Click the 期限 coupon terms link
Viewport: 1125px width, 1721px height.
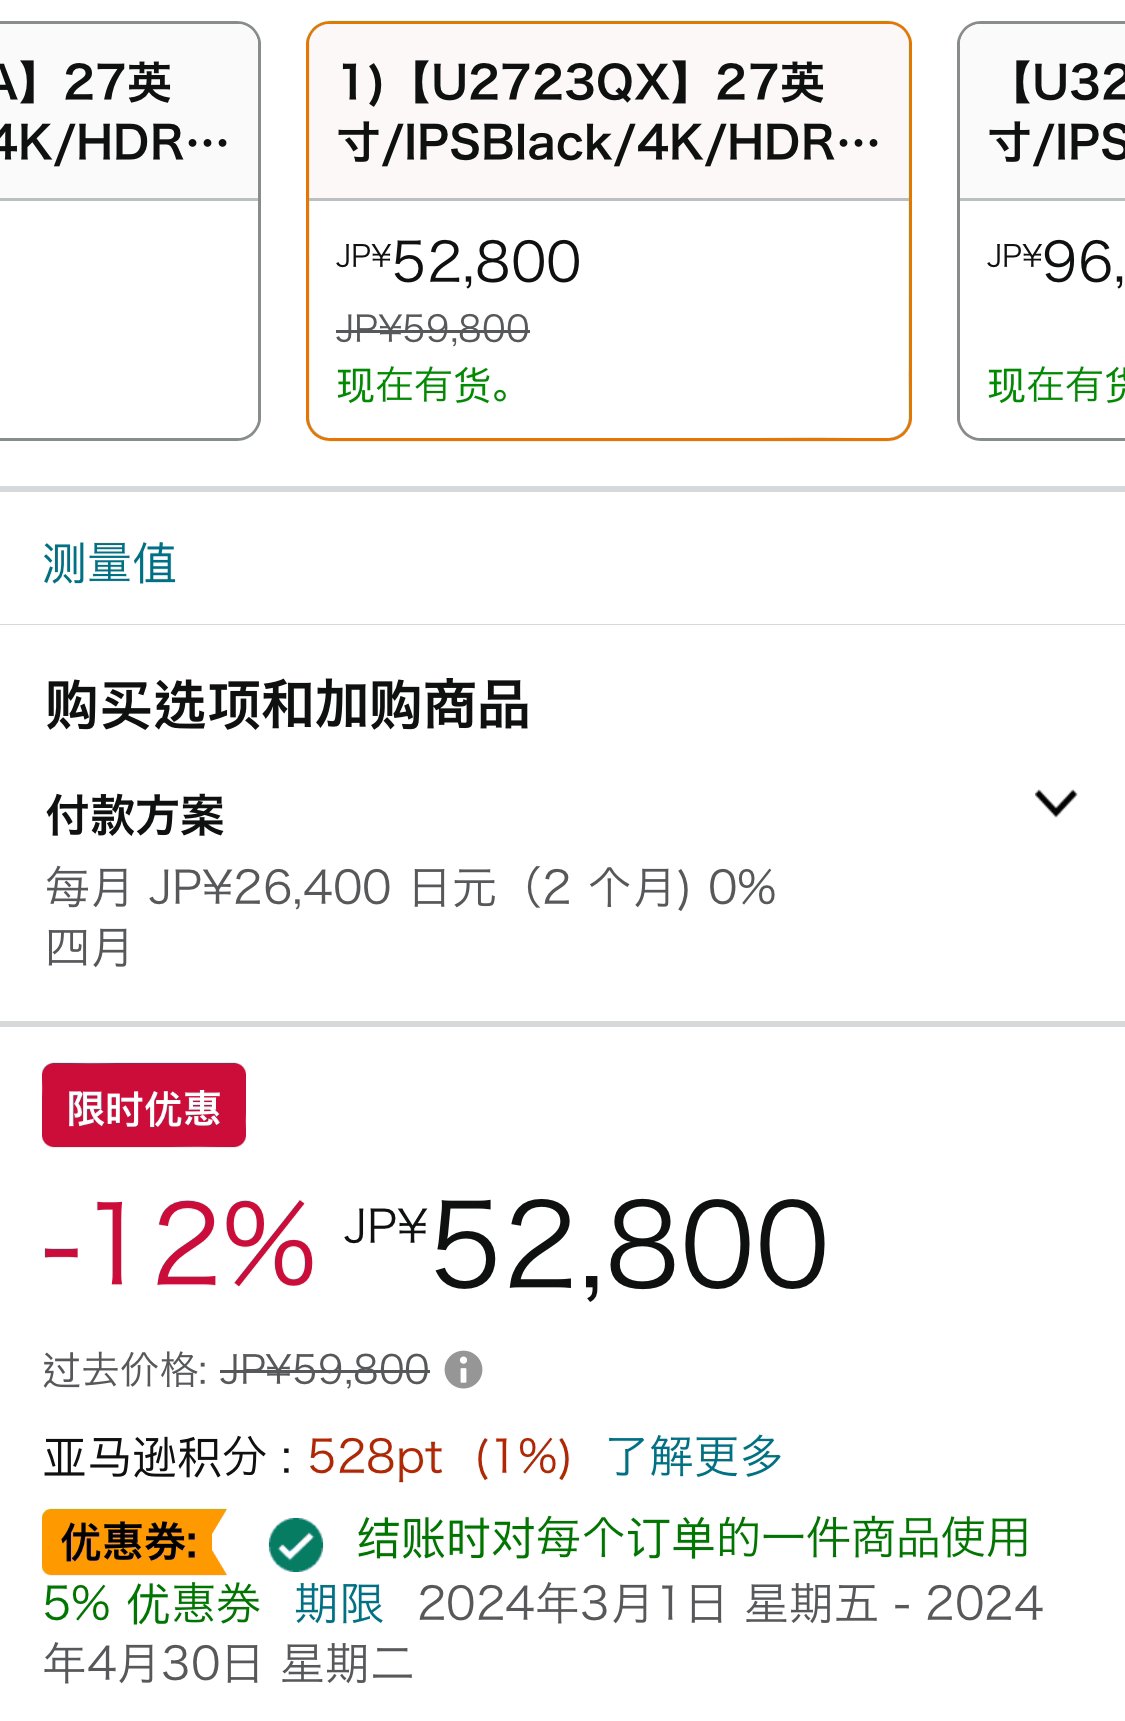pos(340,1604)
